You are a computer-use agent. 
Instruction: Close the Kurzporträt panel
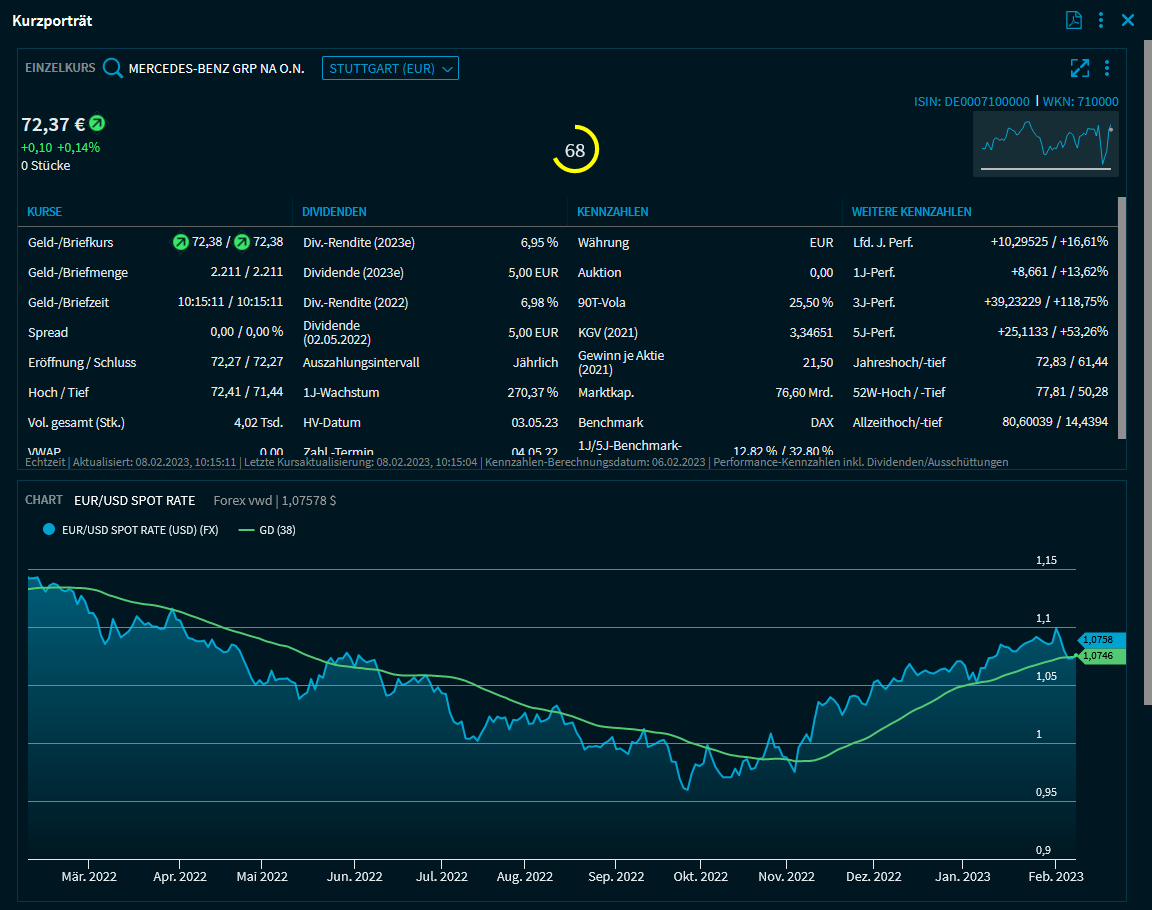click(1128, 20)
